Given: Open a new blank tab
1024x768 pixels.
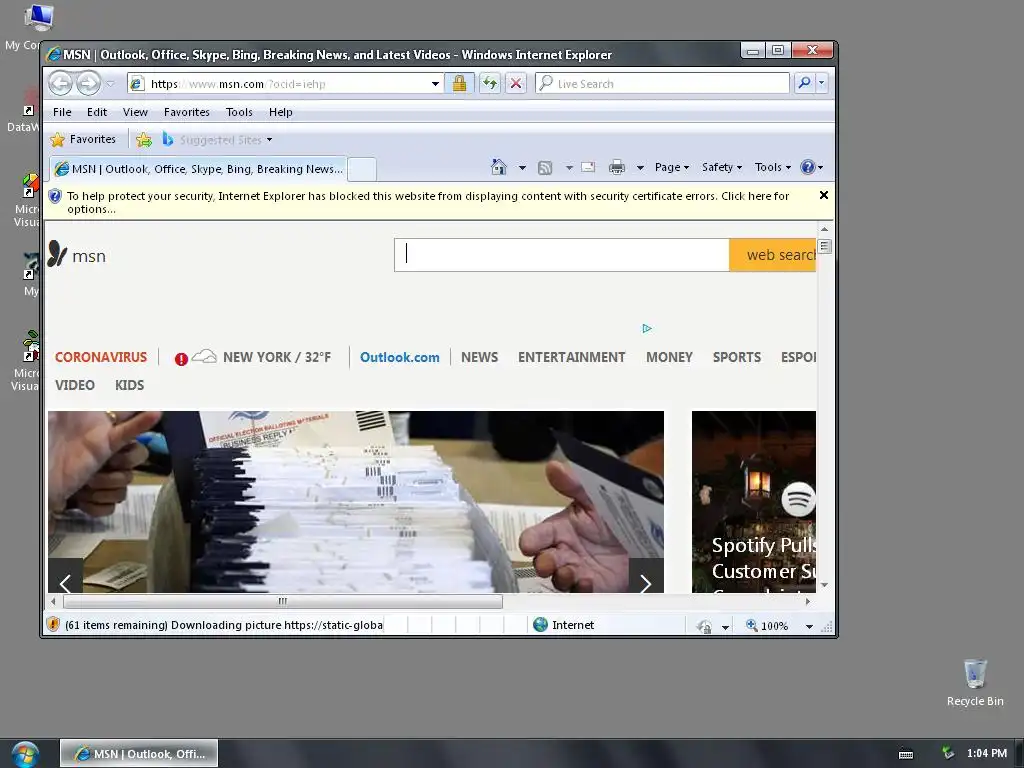Looking at the screenshot, I should tap(362, 169).
